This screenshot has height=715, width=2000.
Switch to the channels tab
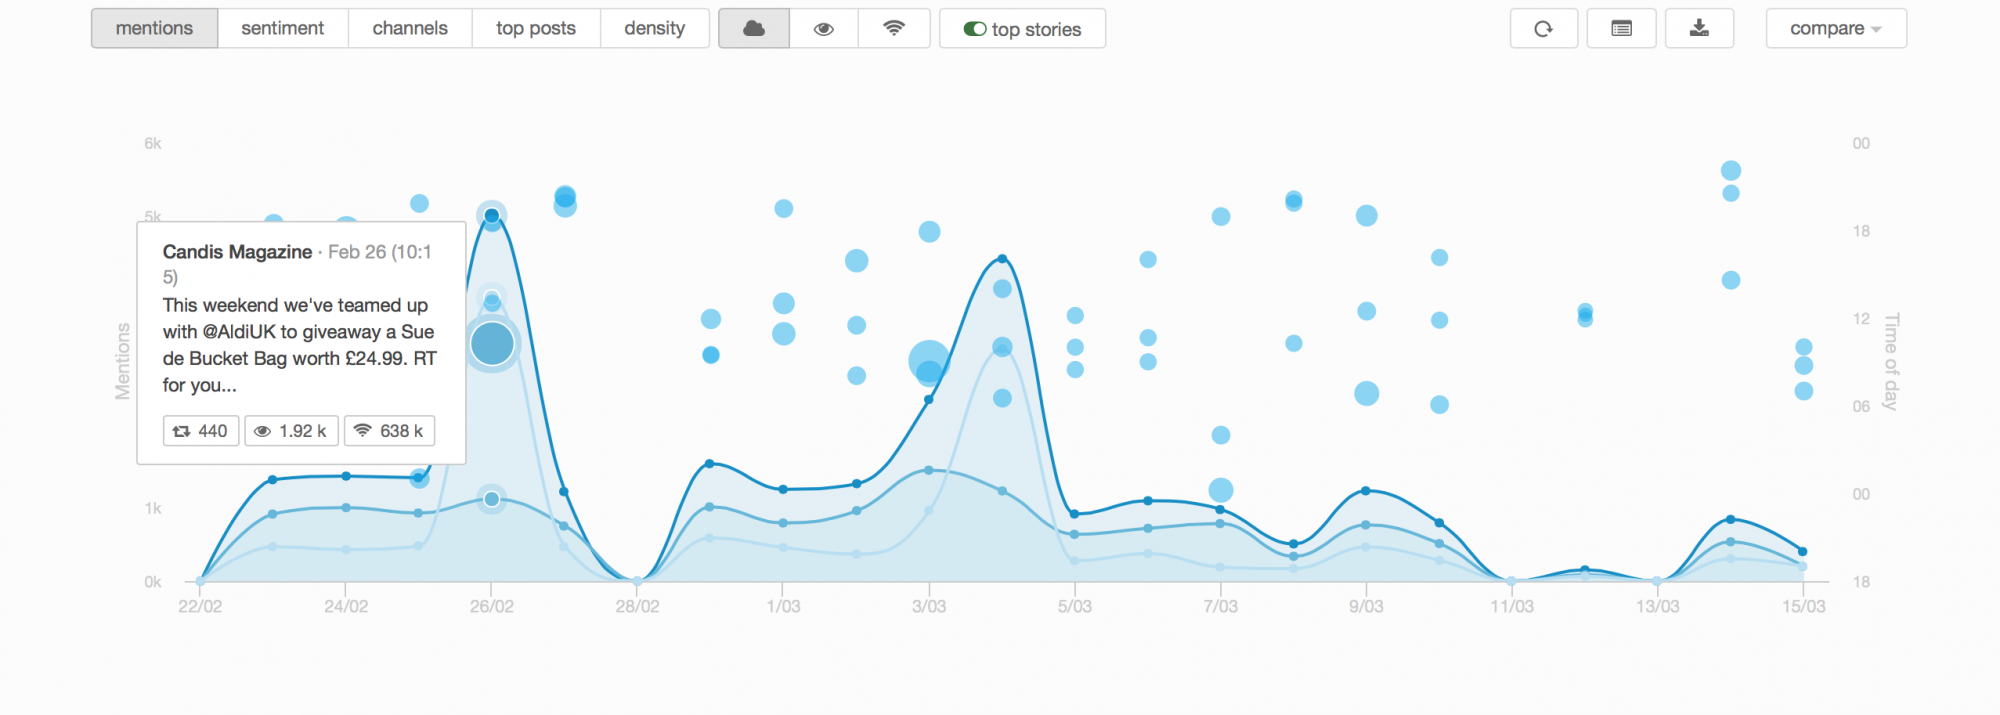pyautogui.click(x=410, y=29)
